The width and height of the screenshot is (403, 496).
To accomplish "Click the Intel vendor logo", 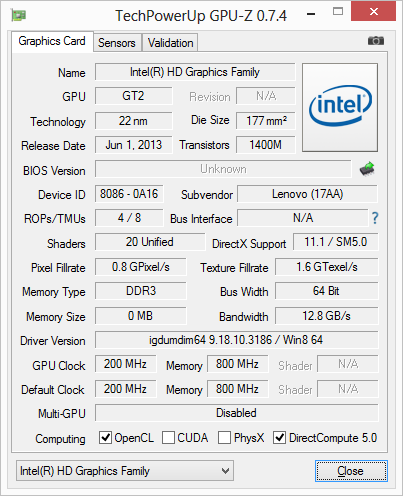I will click(x=340, y=107).
